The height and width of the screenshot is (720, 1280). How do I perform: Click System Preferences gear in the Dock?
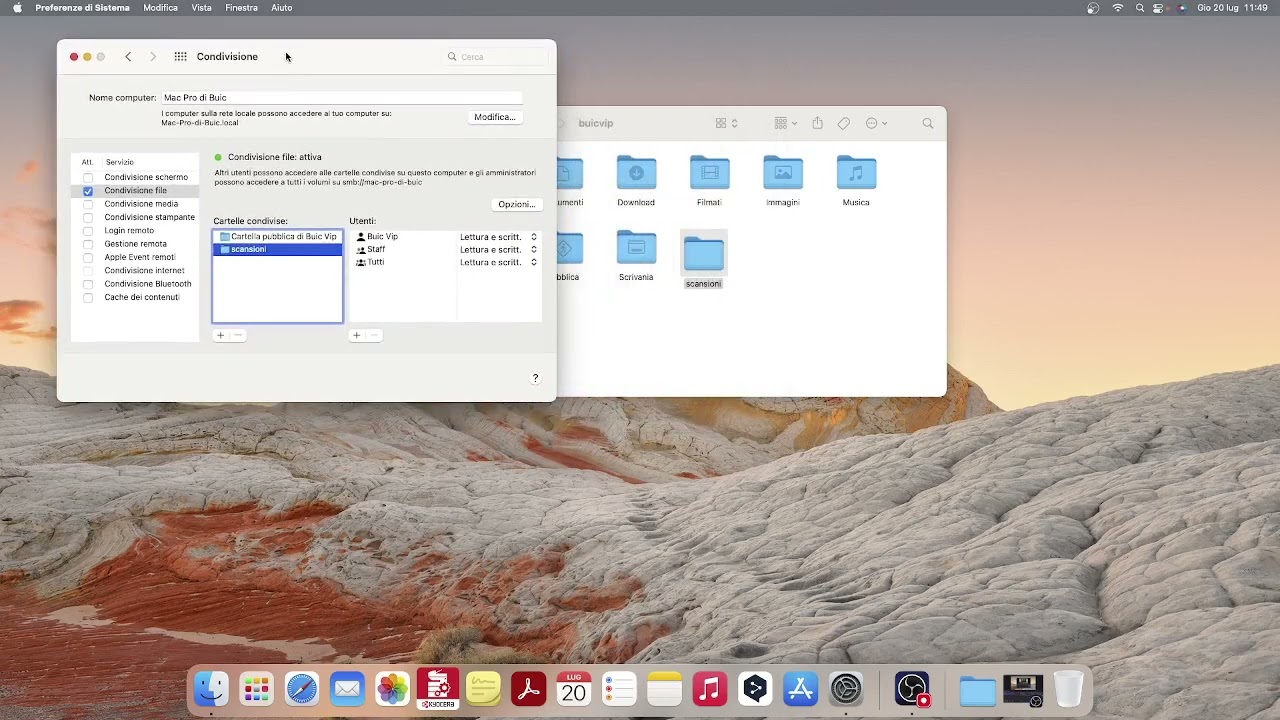846,689
